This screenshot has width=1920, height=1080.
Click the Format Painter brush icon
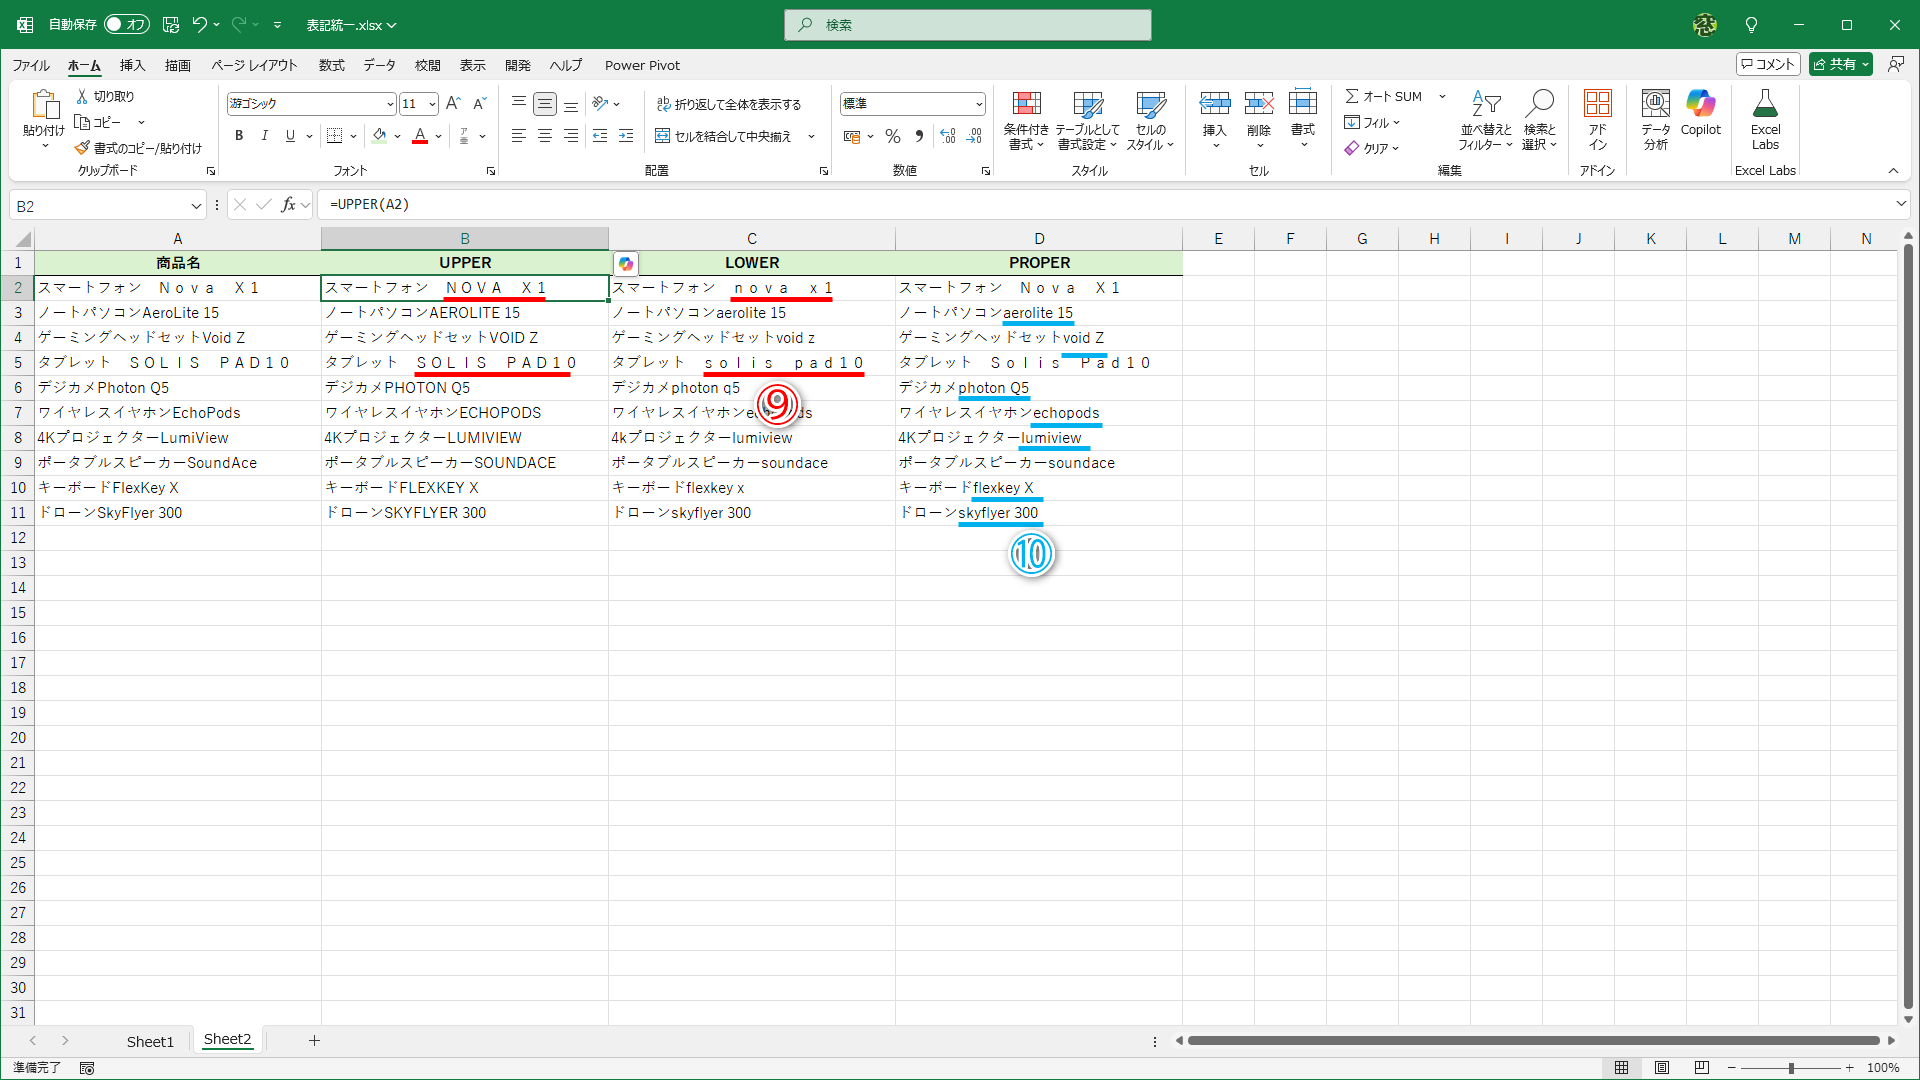click(x=83, y=148)
